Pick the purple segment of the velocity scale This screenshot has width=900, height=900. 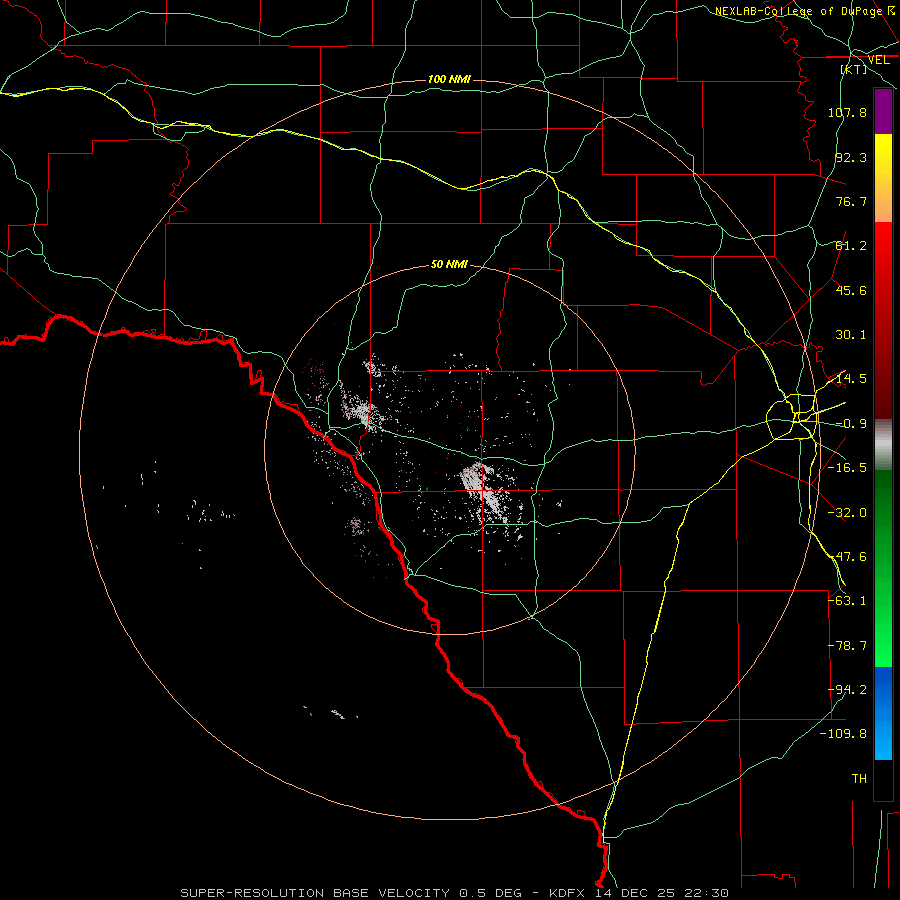click(x=883, y=111)
